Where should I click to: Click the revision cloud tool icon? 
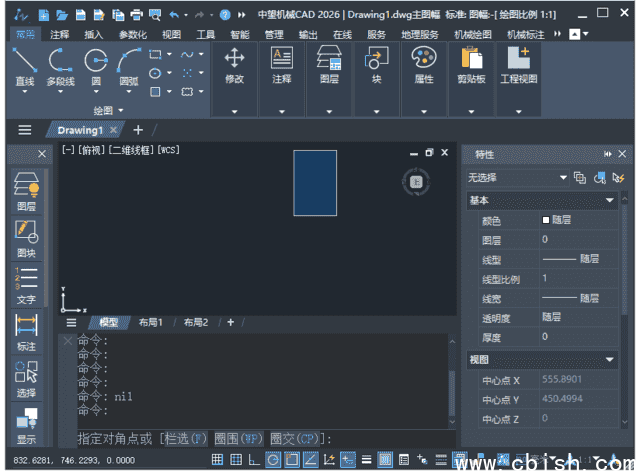pos(187,91)
